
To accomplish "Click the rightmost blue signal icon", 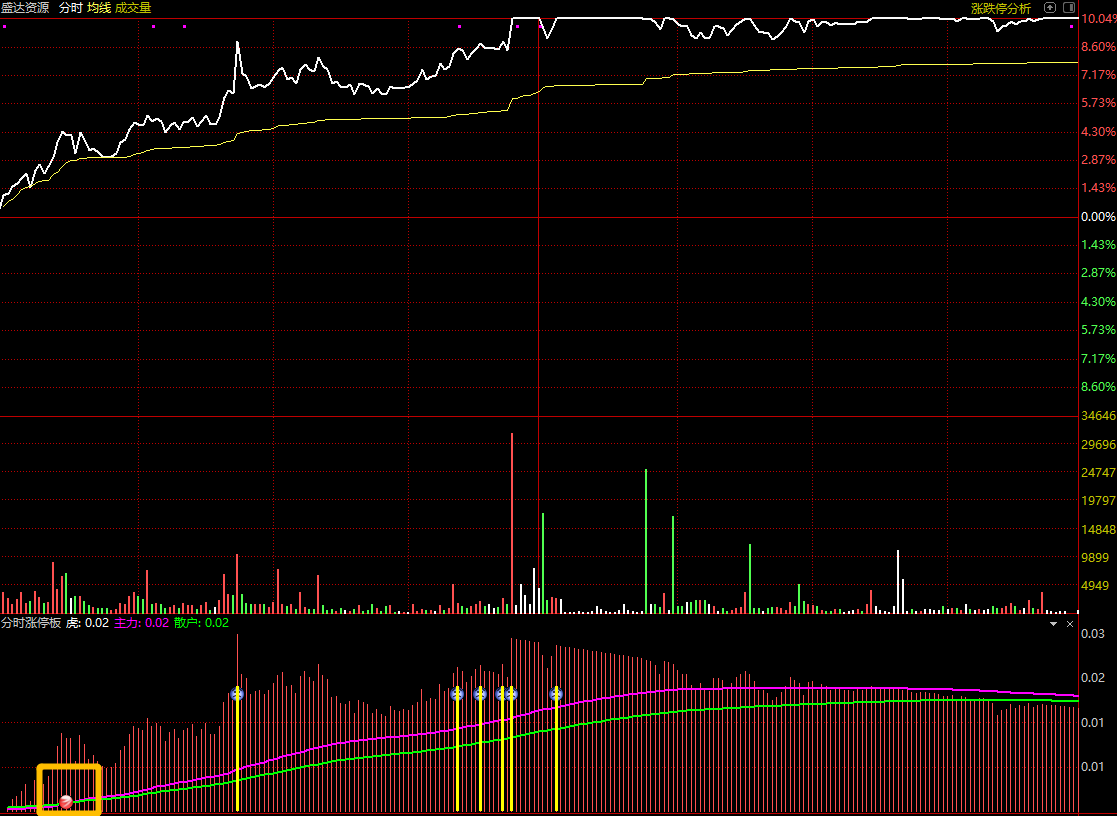I will 556,693.
